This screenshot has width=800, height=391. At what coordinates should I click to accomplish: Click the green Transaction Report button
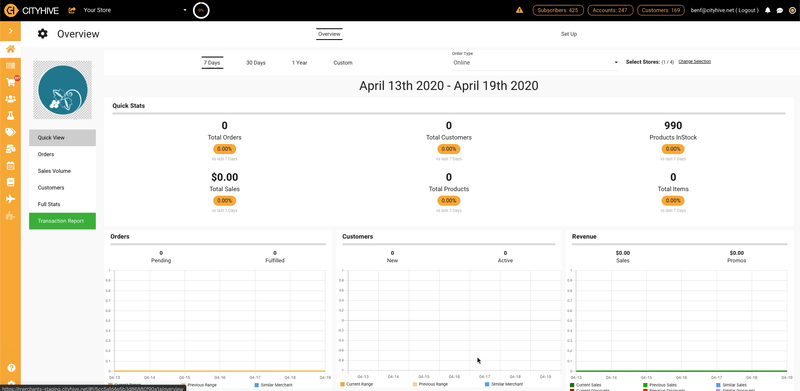[62, 221]
